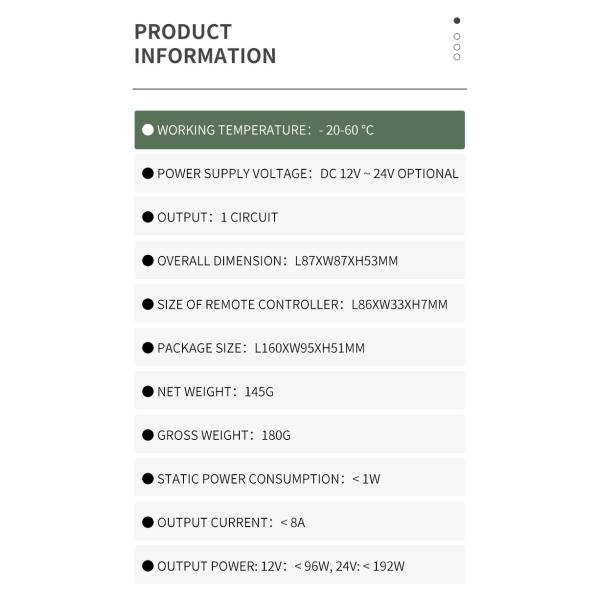Click the < 96W, 24V: < 192W value text
600x600 pixels.
349,566
